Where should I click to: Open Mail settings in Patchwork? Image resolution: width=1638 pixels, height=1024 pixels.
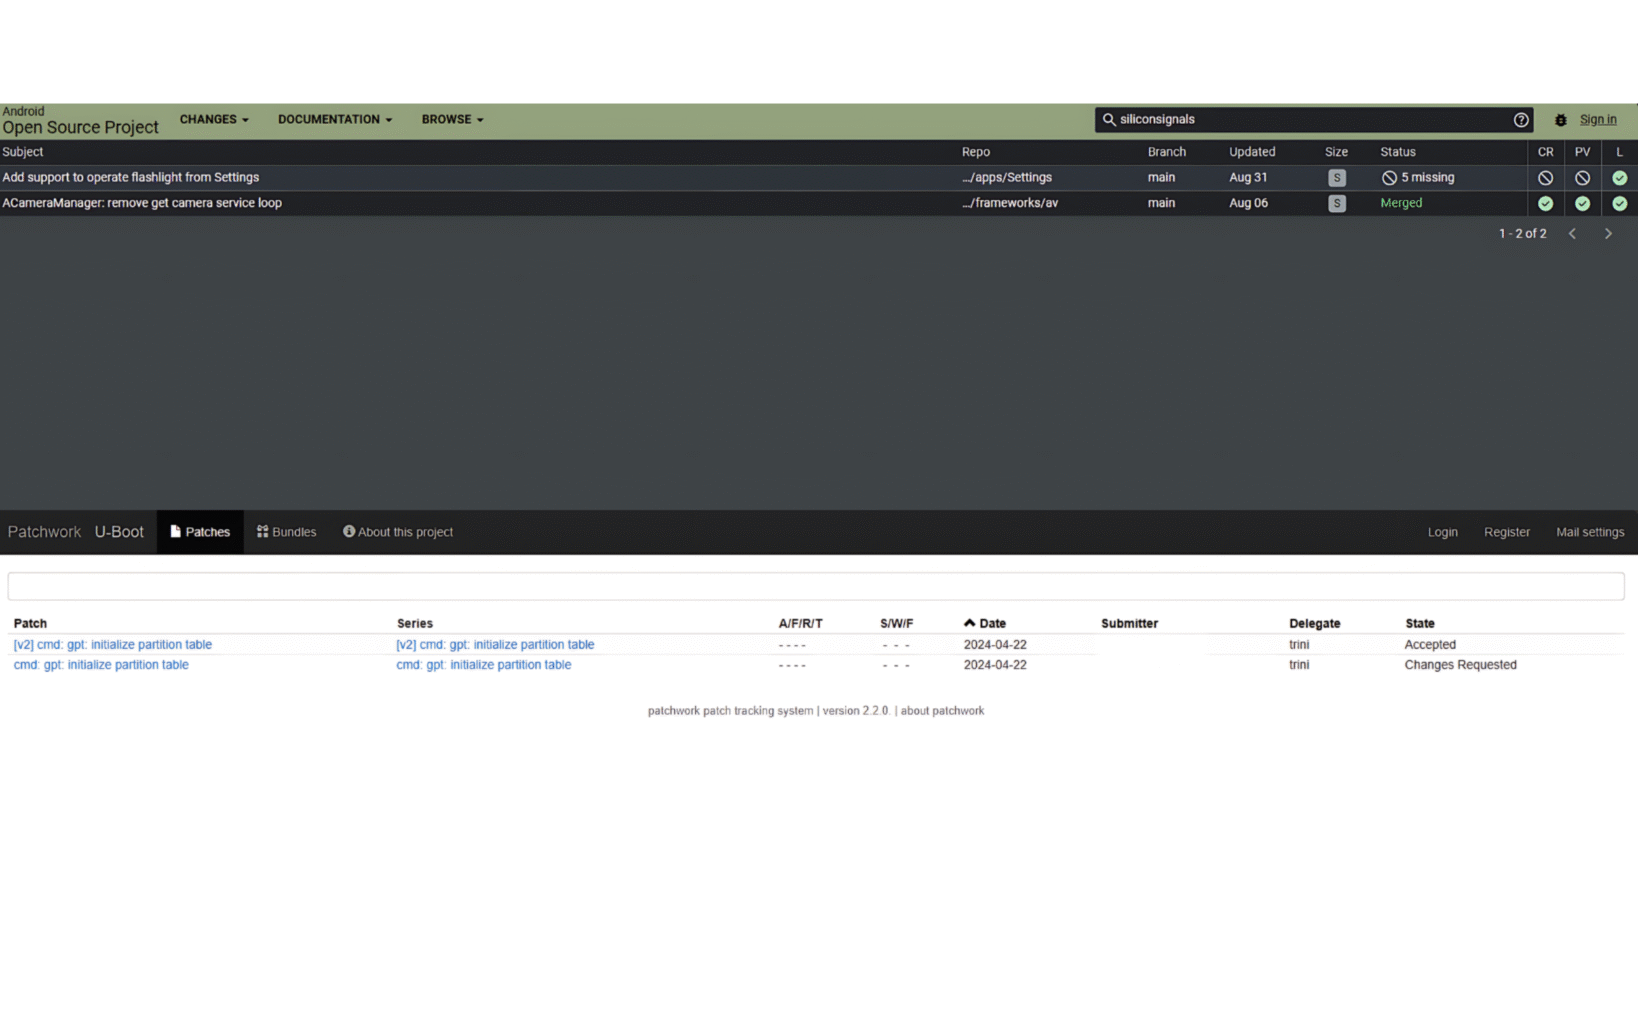point(1589,532)
